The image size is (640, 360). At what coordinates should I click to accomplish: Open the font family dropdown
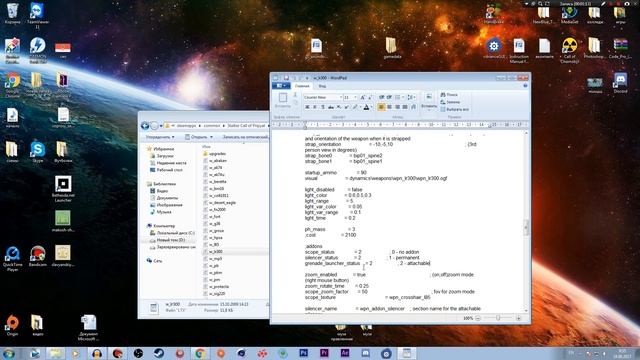pos(341,98)
